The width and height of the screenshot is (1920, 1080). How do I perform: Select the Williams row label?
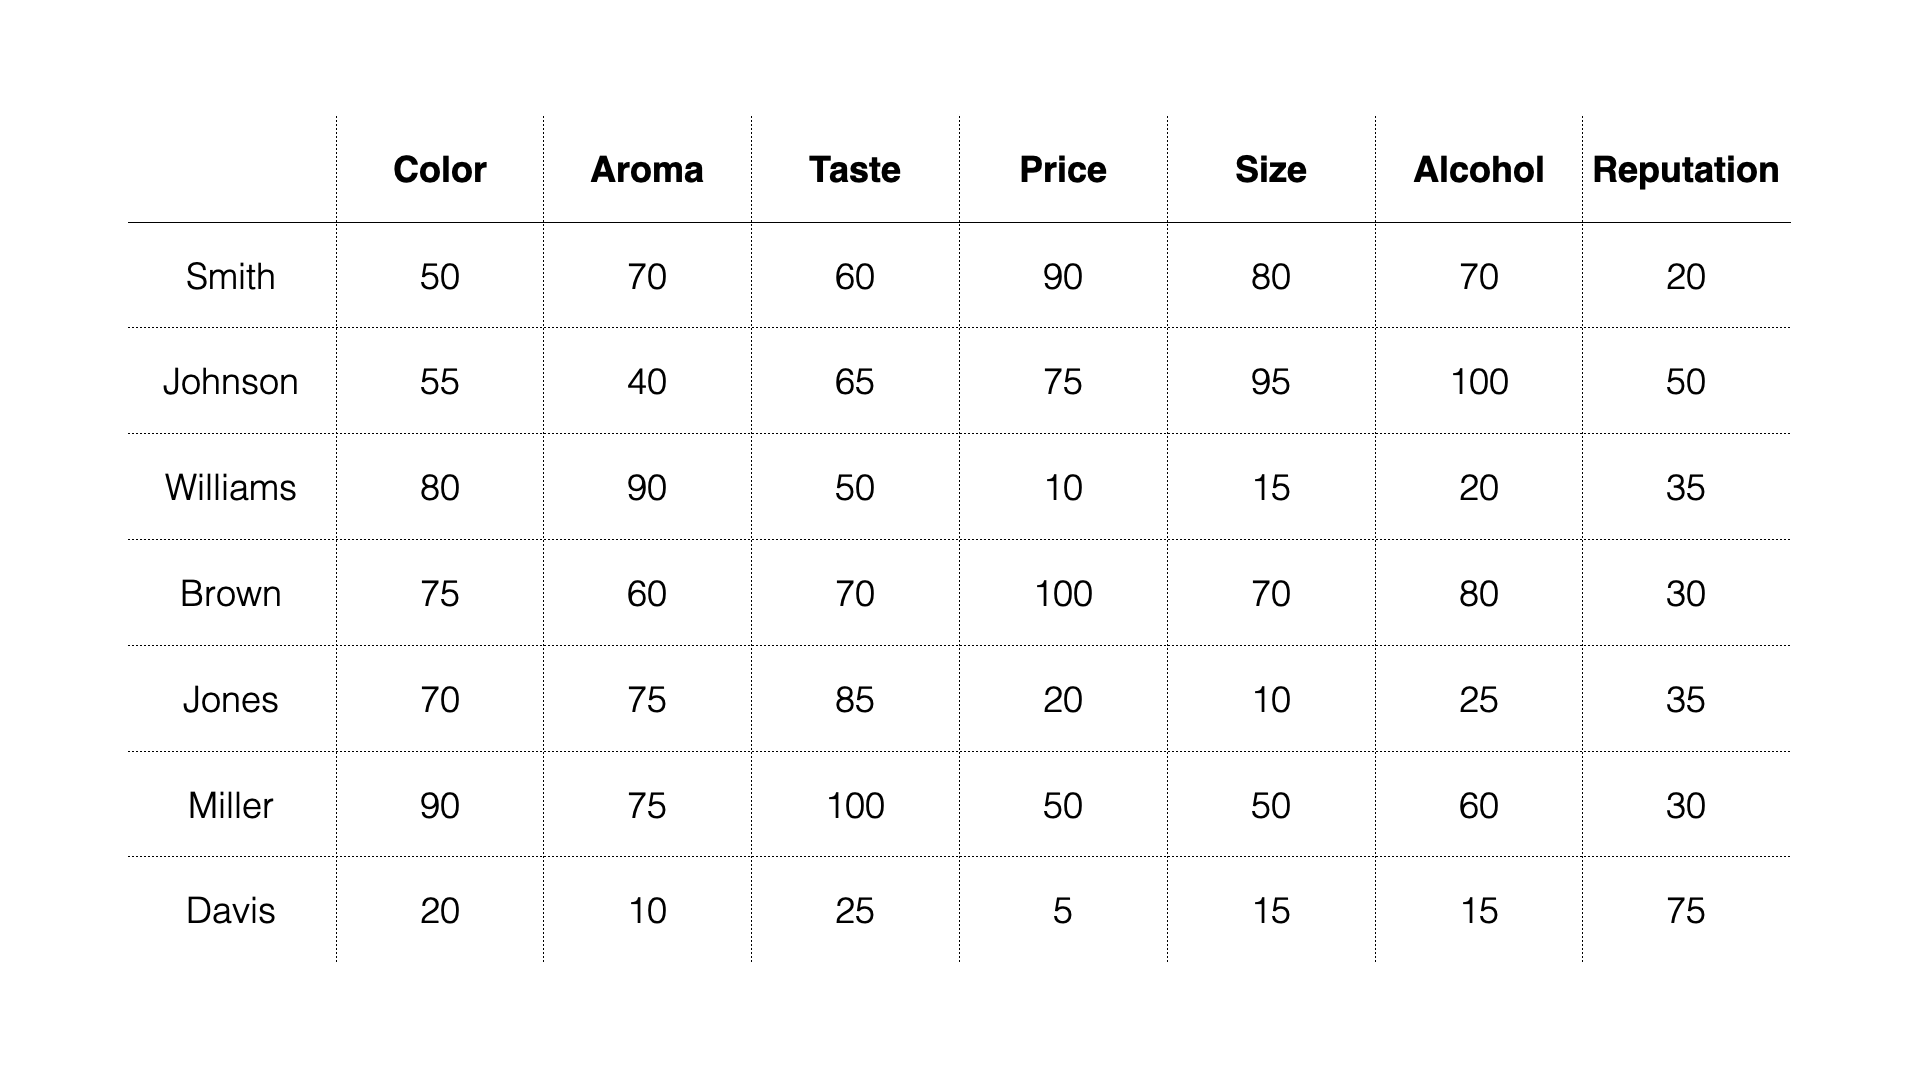[231, 488]
